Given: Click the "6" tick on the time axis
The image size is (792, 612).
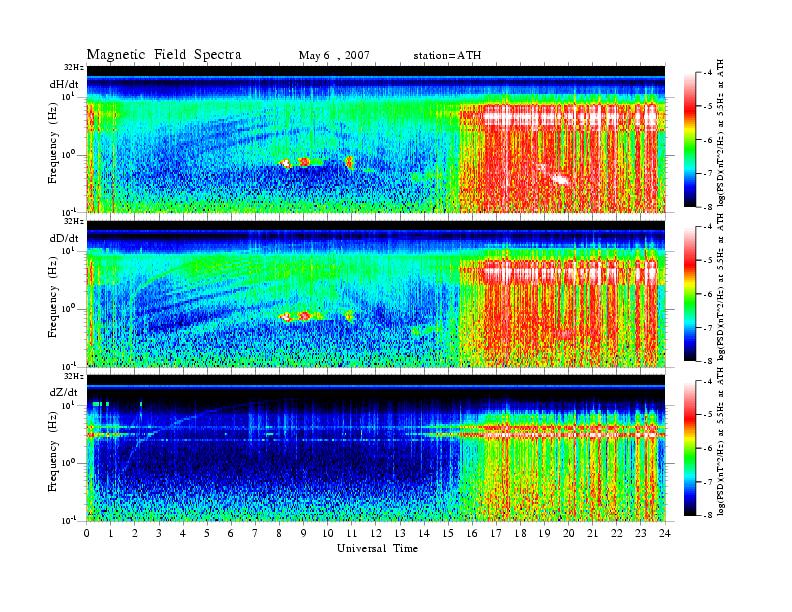Looking at the screenshot, I should click(231, 534).
